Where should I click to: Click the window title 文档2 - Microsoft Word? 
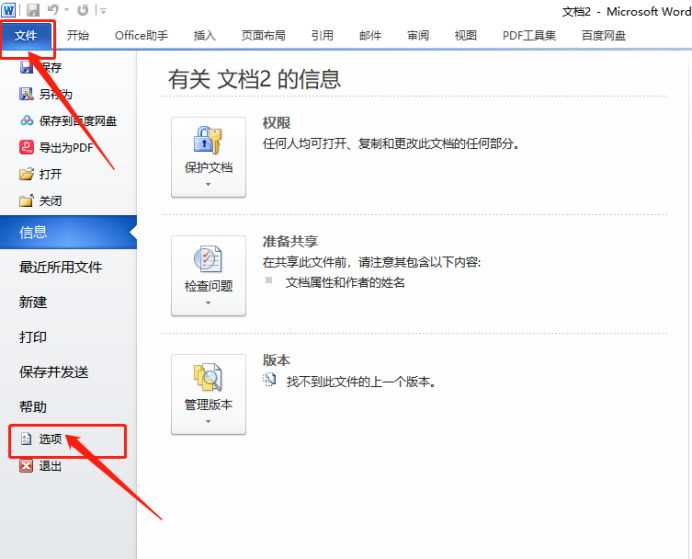point(626,11)
